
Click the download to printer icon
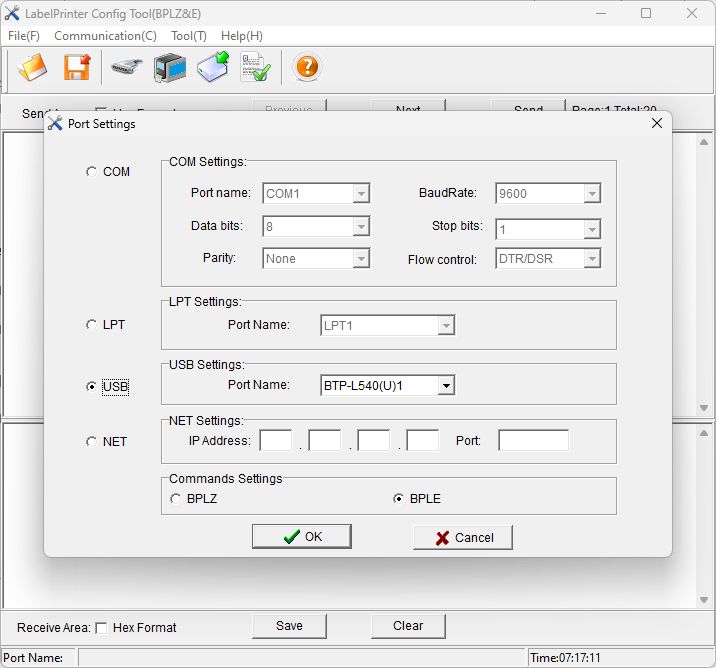[213, 67]
